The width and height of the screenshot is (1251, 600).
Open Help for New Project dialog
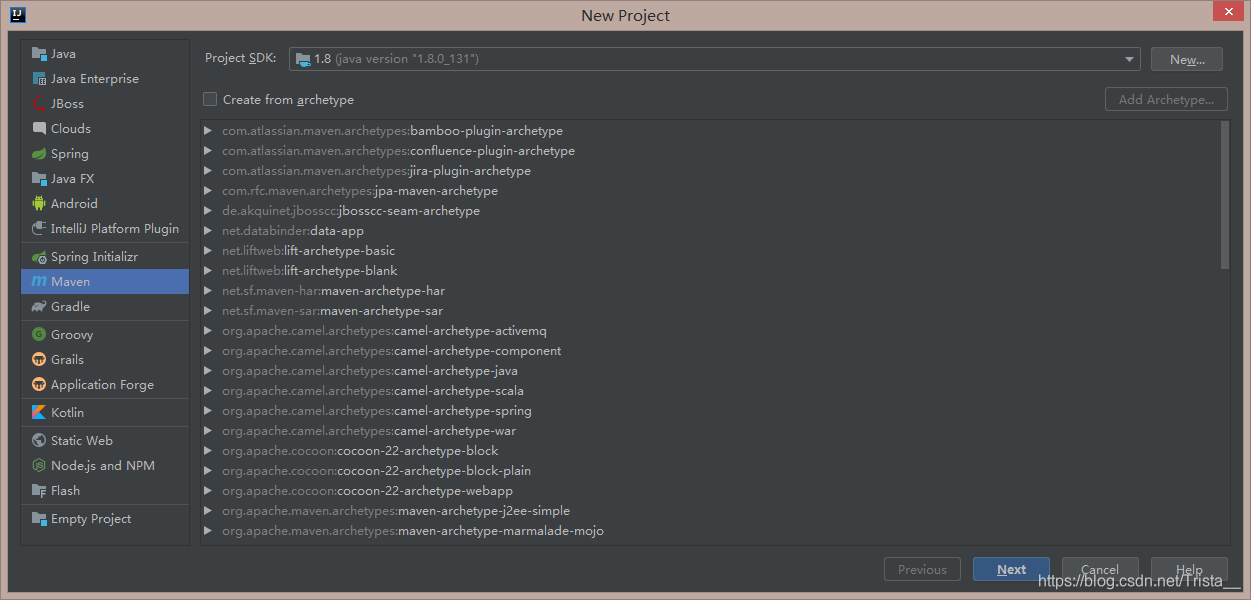pyautogui.click(x=1189, y=569)
